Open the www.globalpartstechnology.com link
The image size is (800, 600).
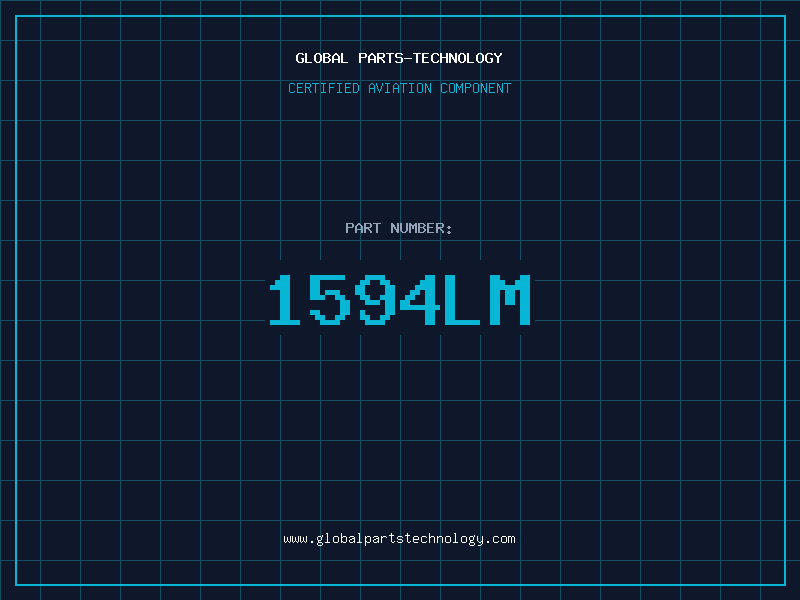399,539
